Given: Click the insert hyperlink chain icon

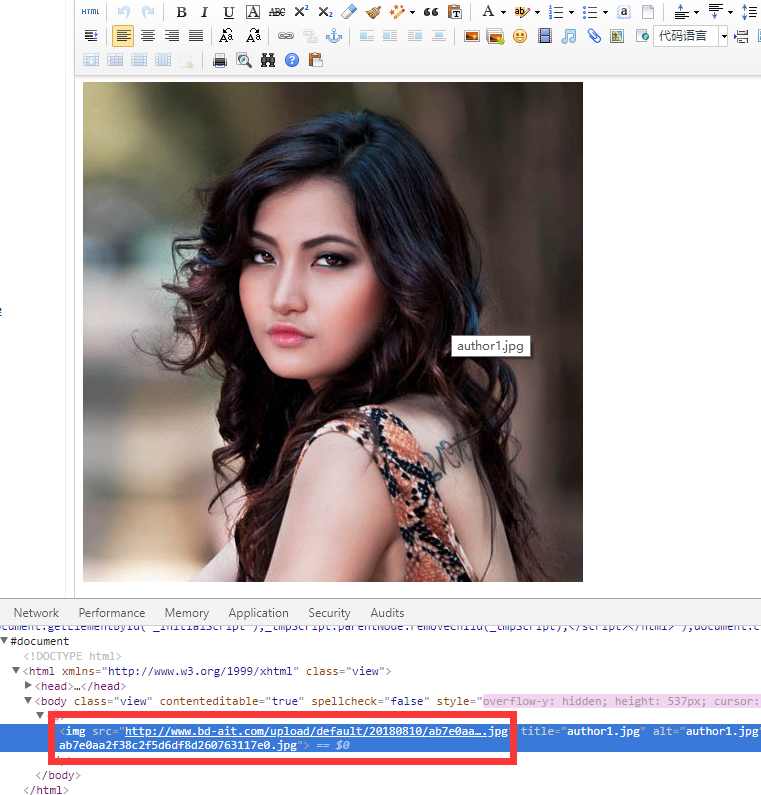Looking at the screenshot, I should coord(286,35).
